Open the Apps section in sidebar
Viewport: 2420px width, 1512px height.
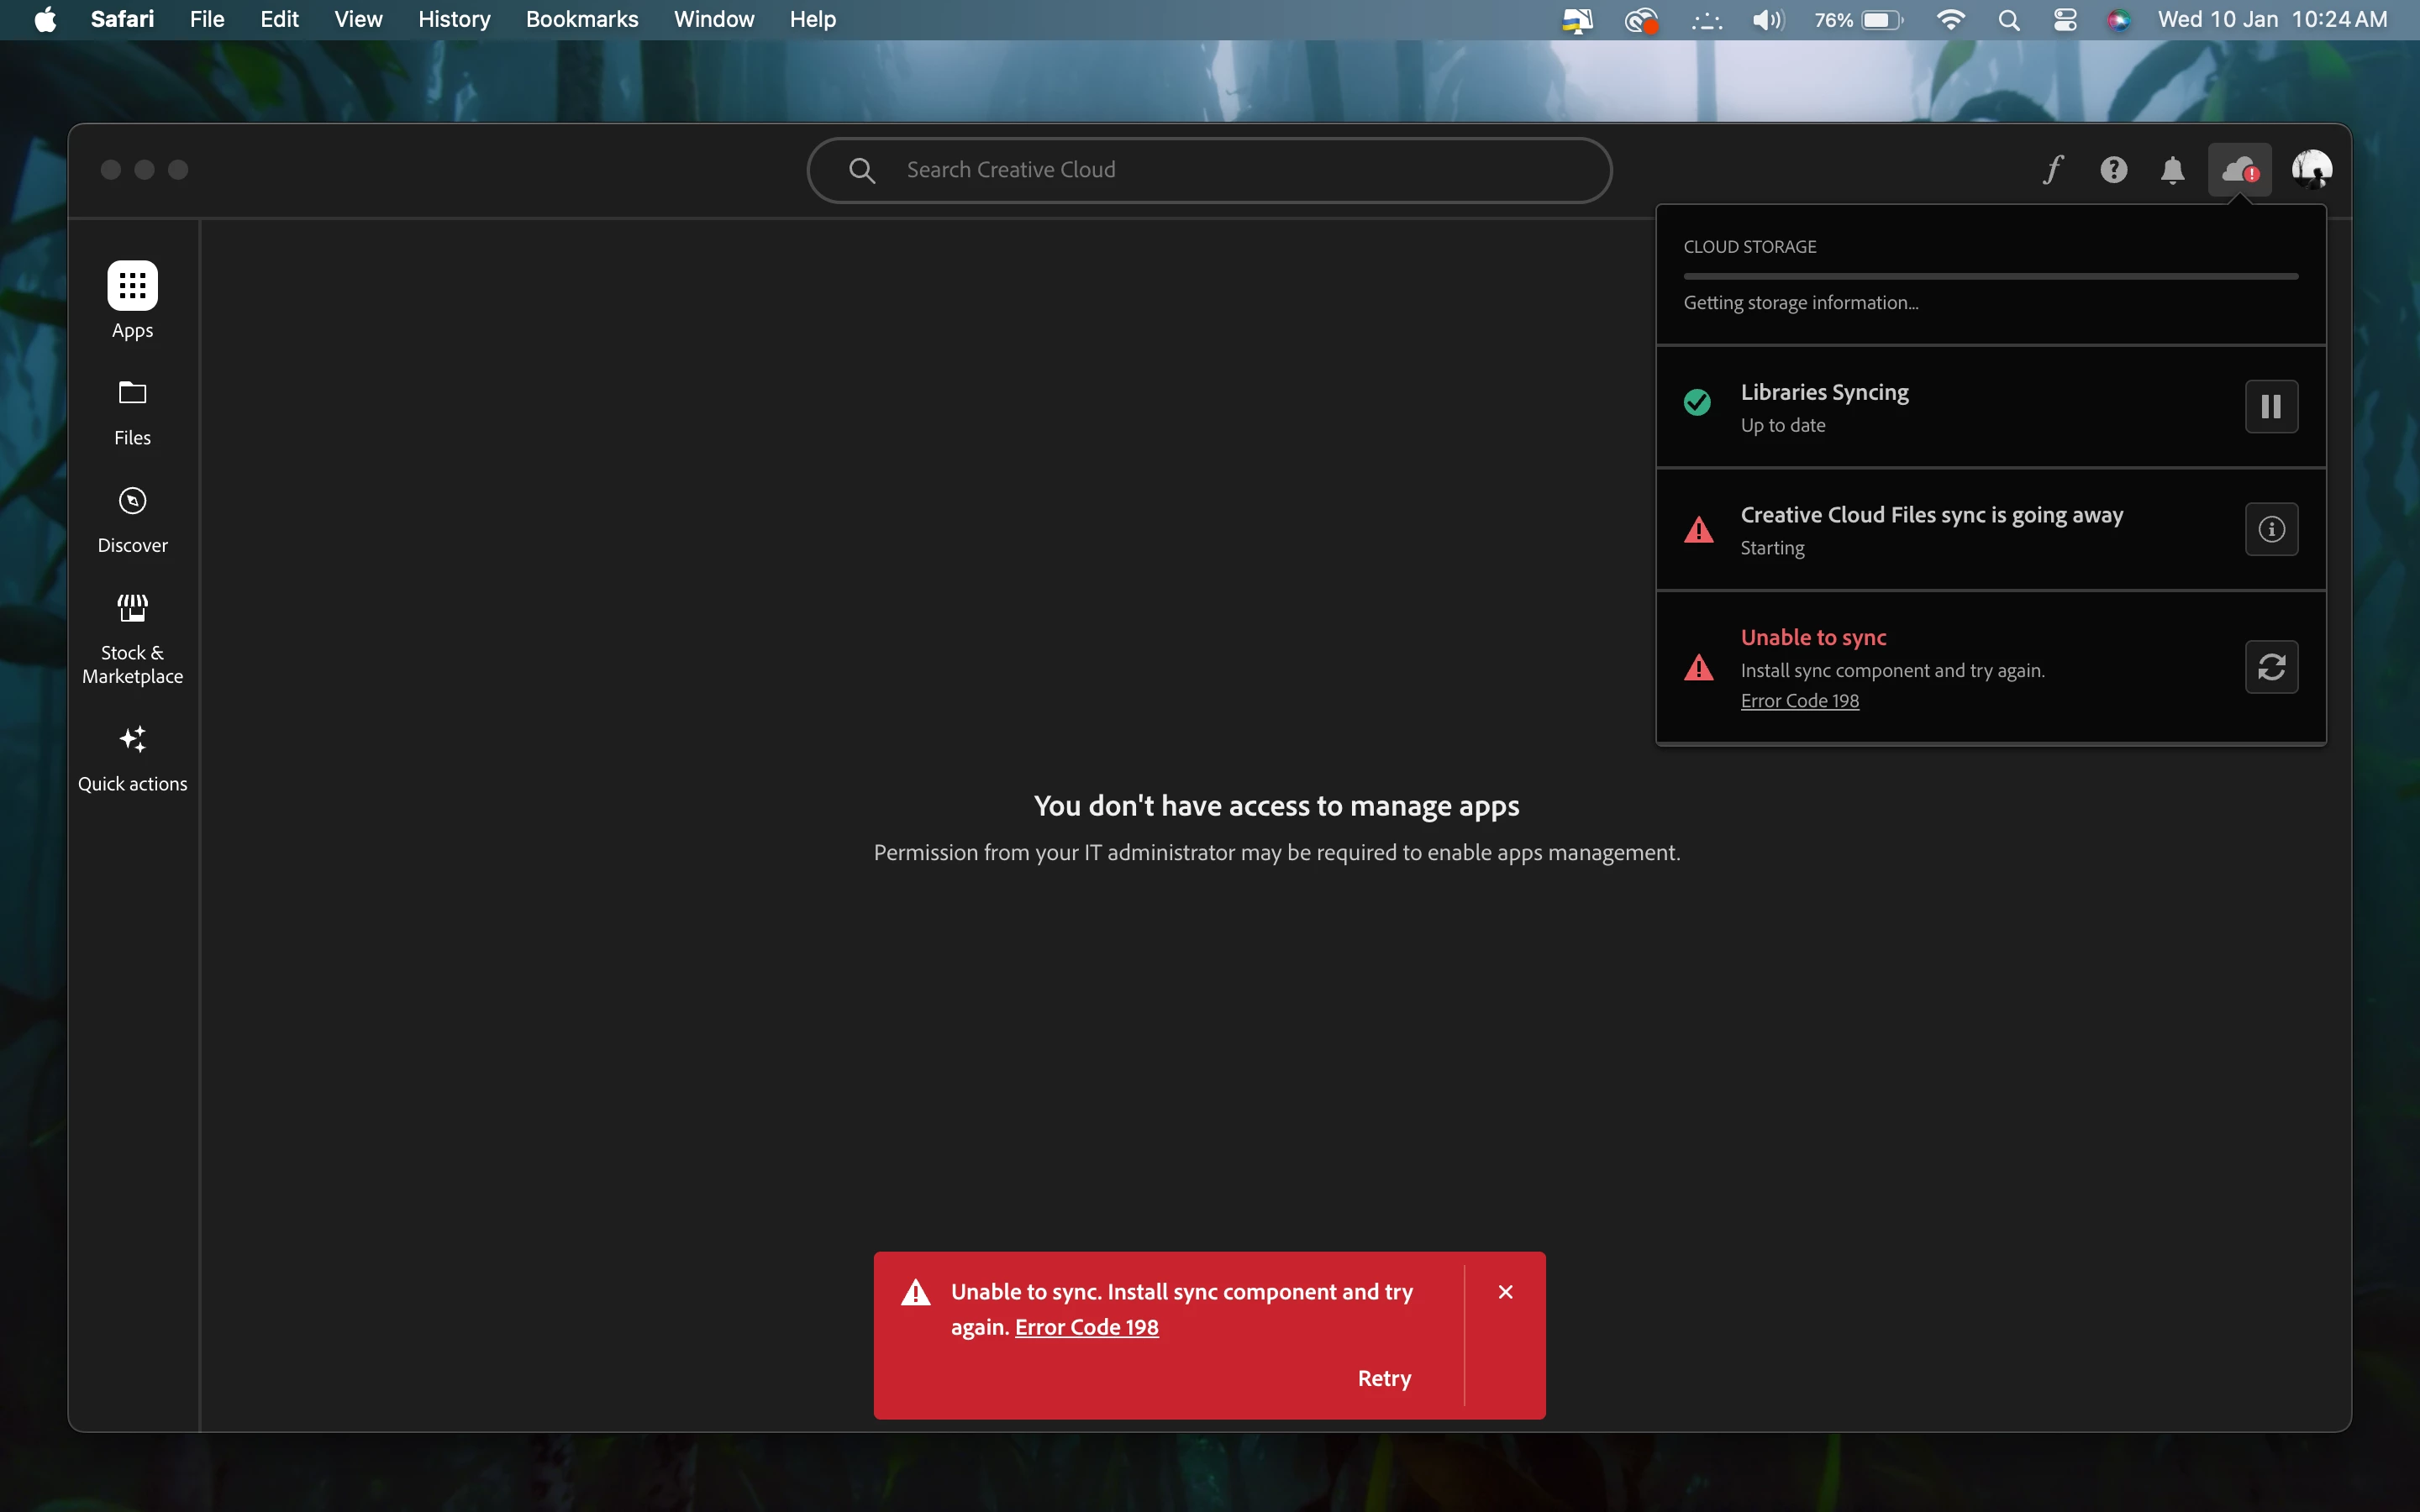[x=132, y=287]
